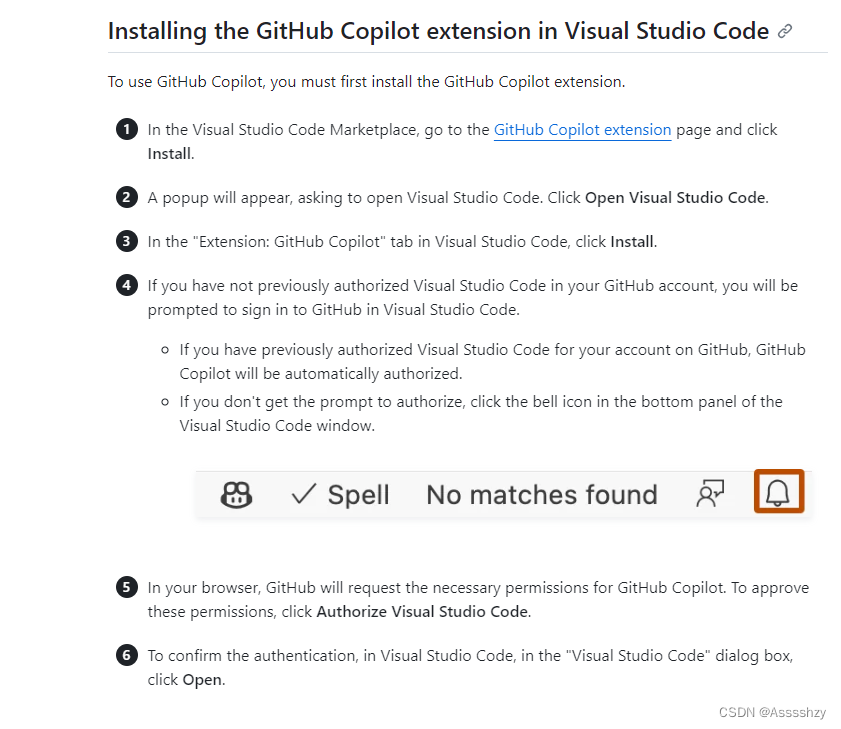Image resolution: width=841 pixels, height=729 pixels.
Task: Click the GitHub Copilot icon in the status bar
Action: [x=236, y=493]
